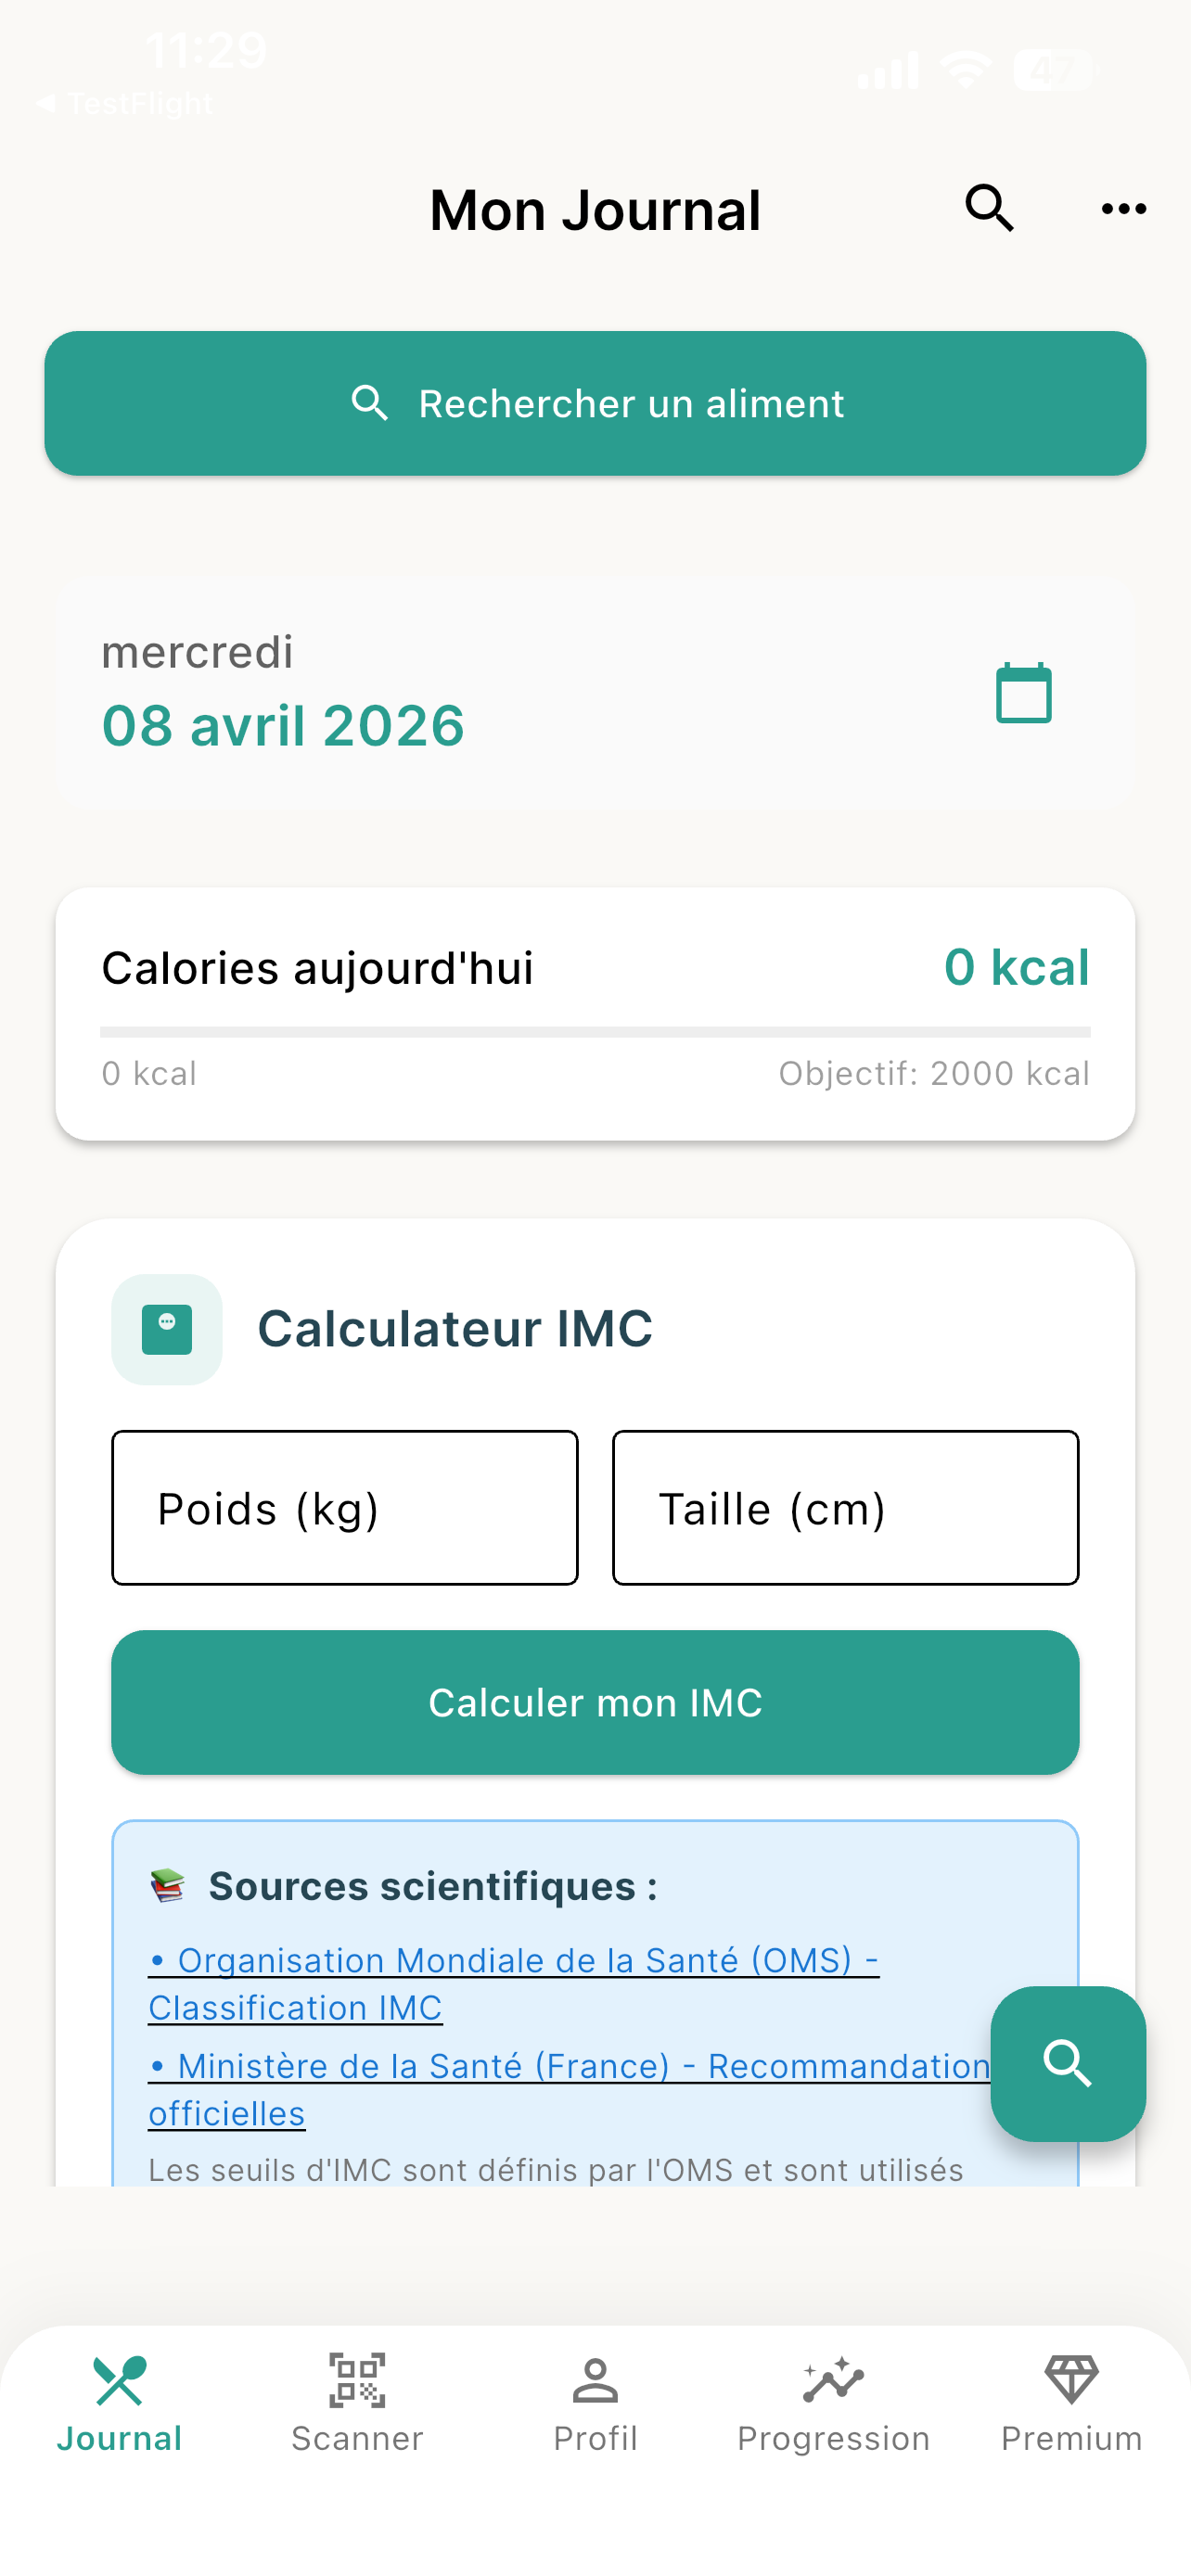Open Ministère de la Santé recommendations link
Viewport: 1191px width, 2576px height.
point(569,2089)
